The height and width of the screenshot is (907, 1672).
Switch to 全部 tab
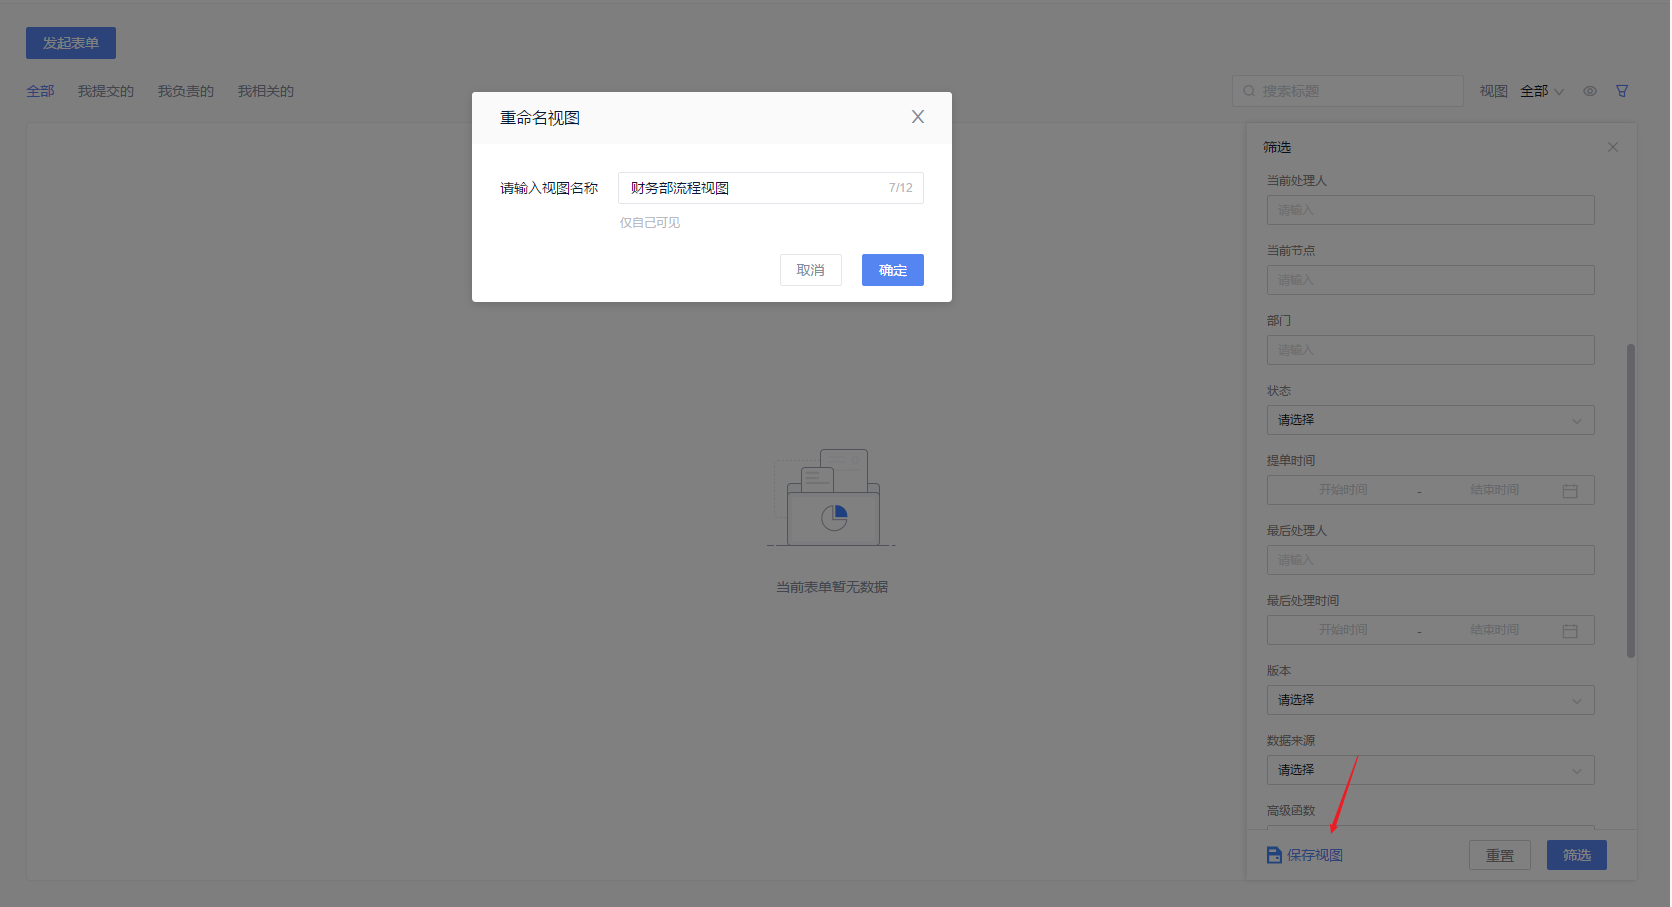[40, 91]
